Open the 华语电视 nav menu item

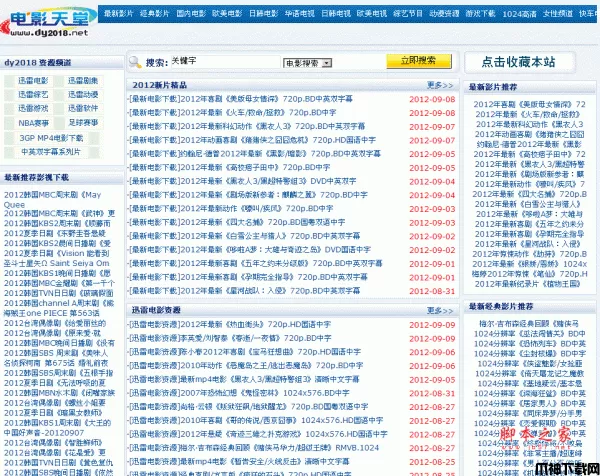300,13
